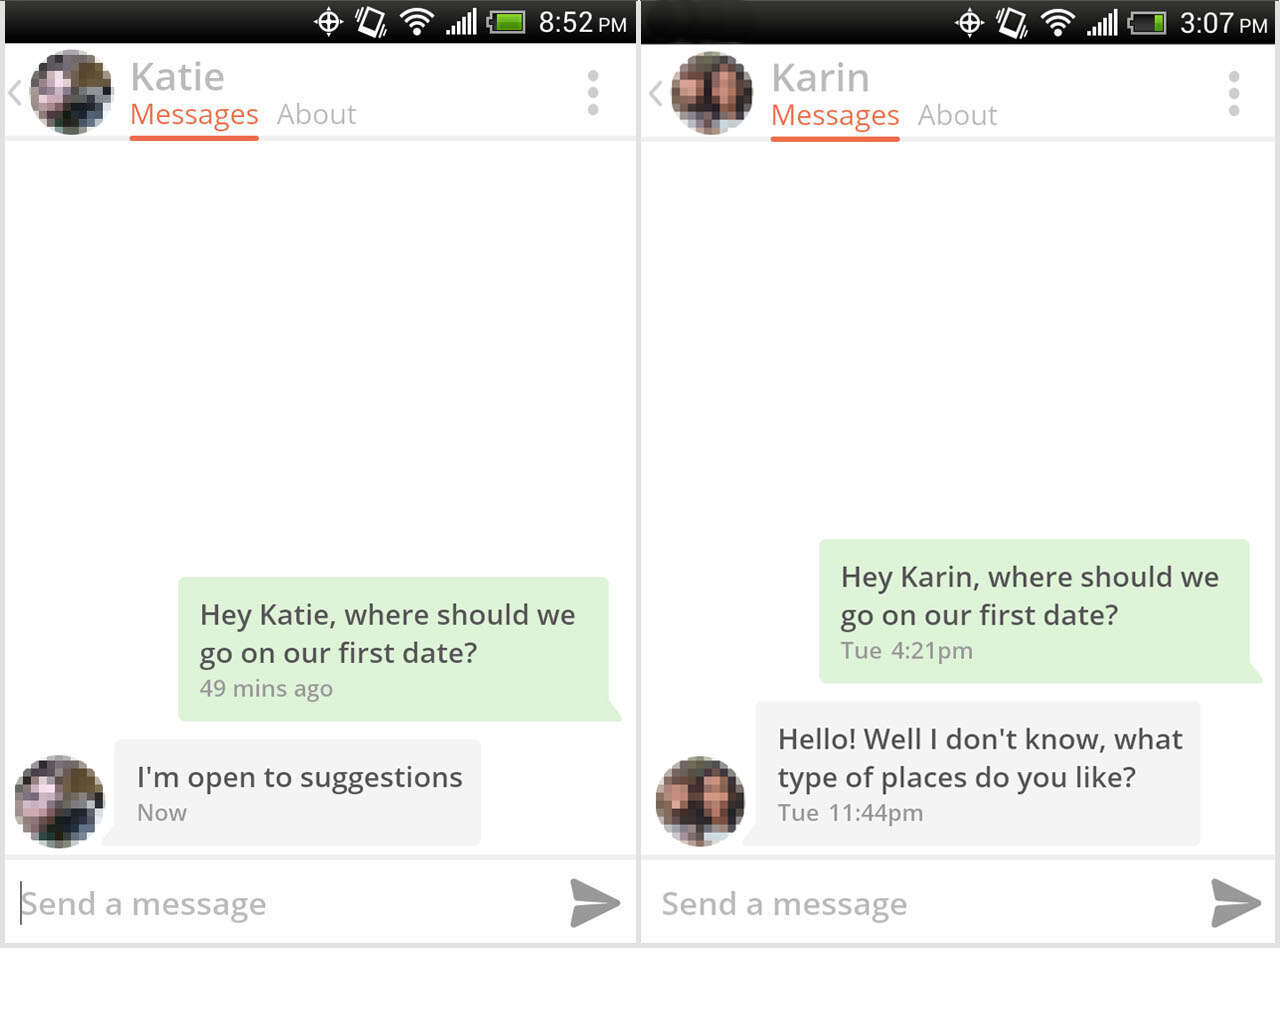This screenshot has height=1021, width=1280.
Task: Open Karin's profile photo in the header
Action: point(712,93)
